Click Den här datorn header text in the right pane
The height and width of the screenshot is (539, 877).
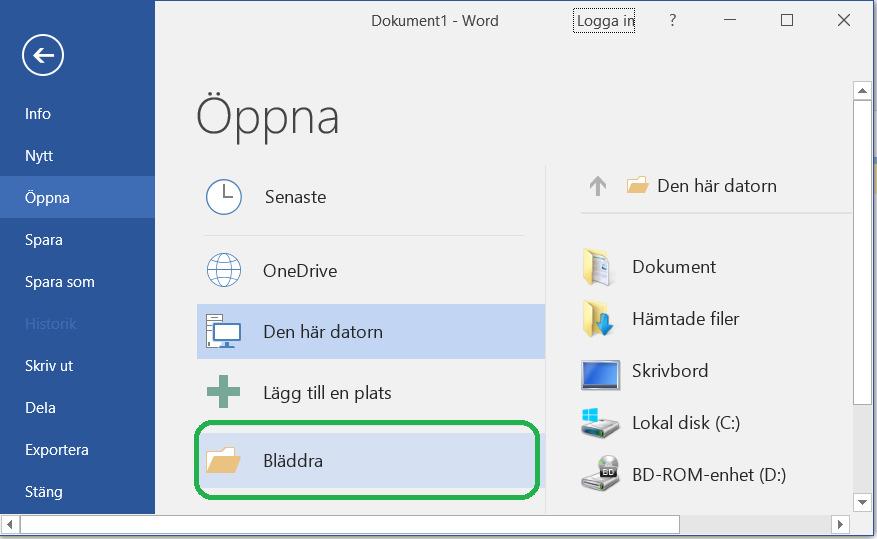point(717,186)
